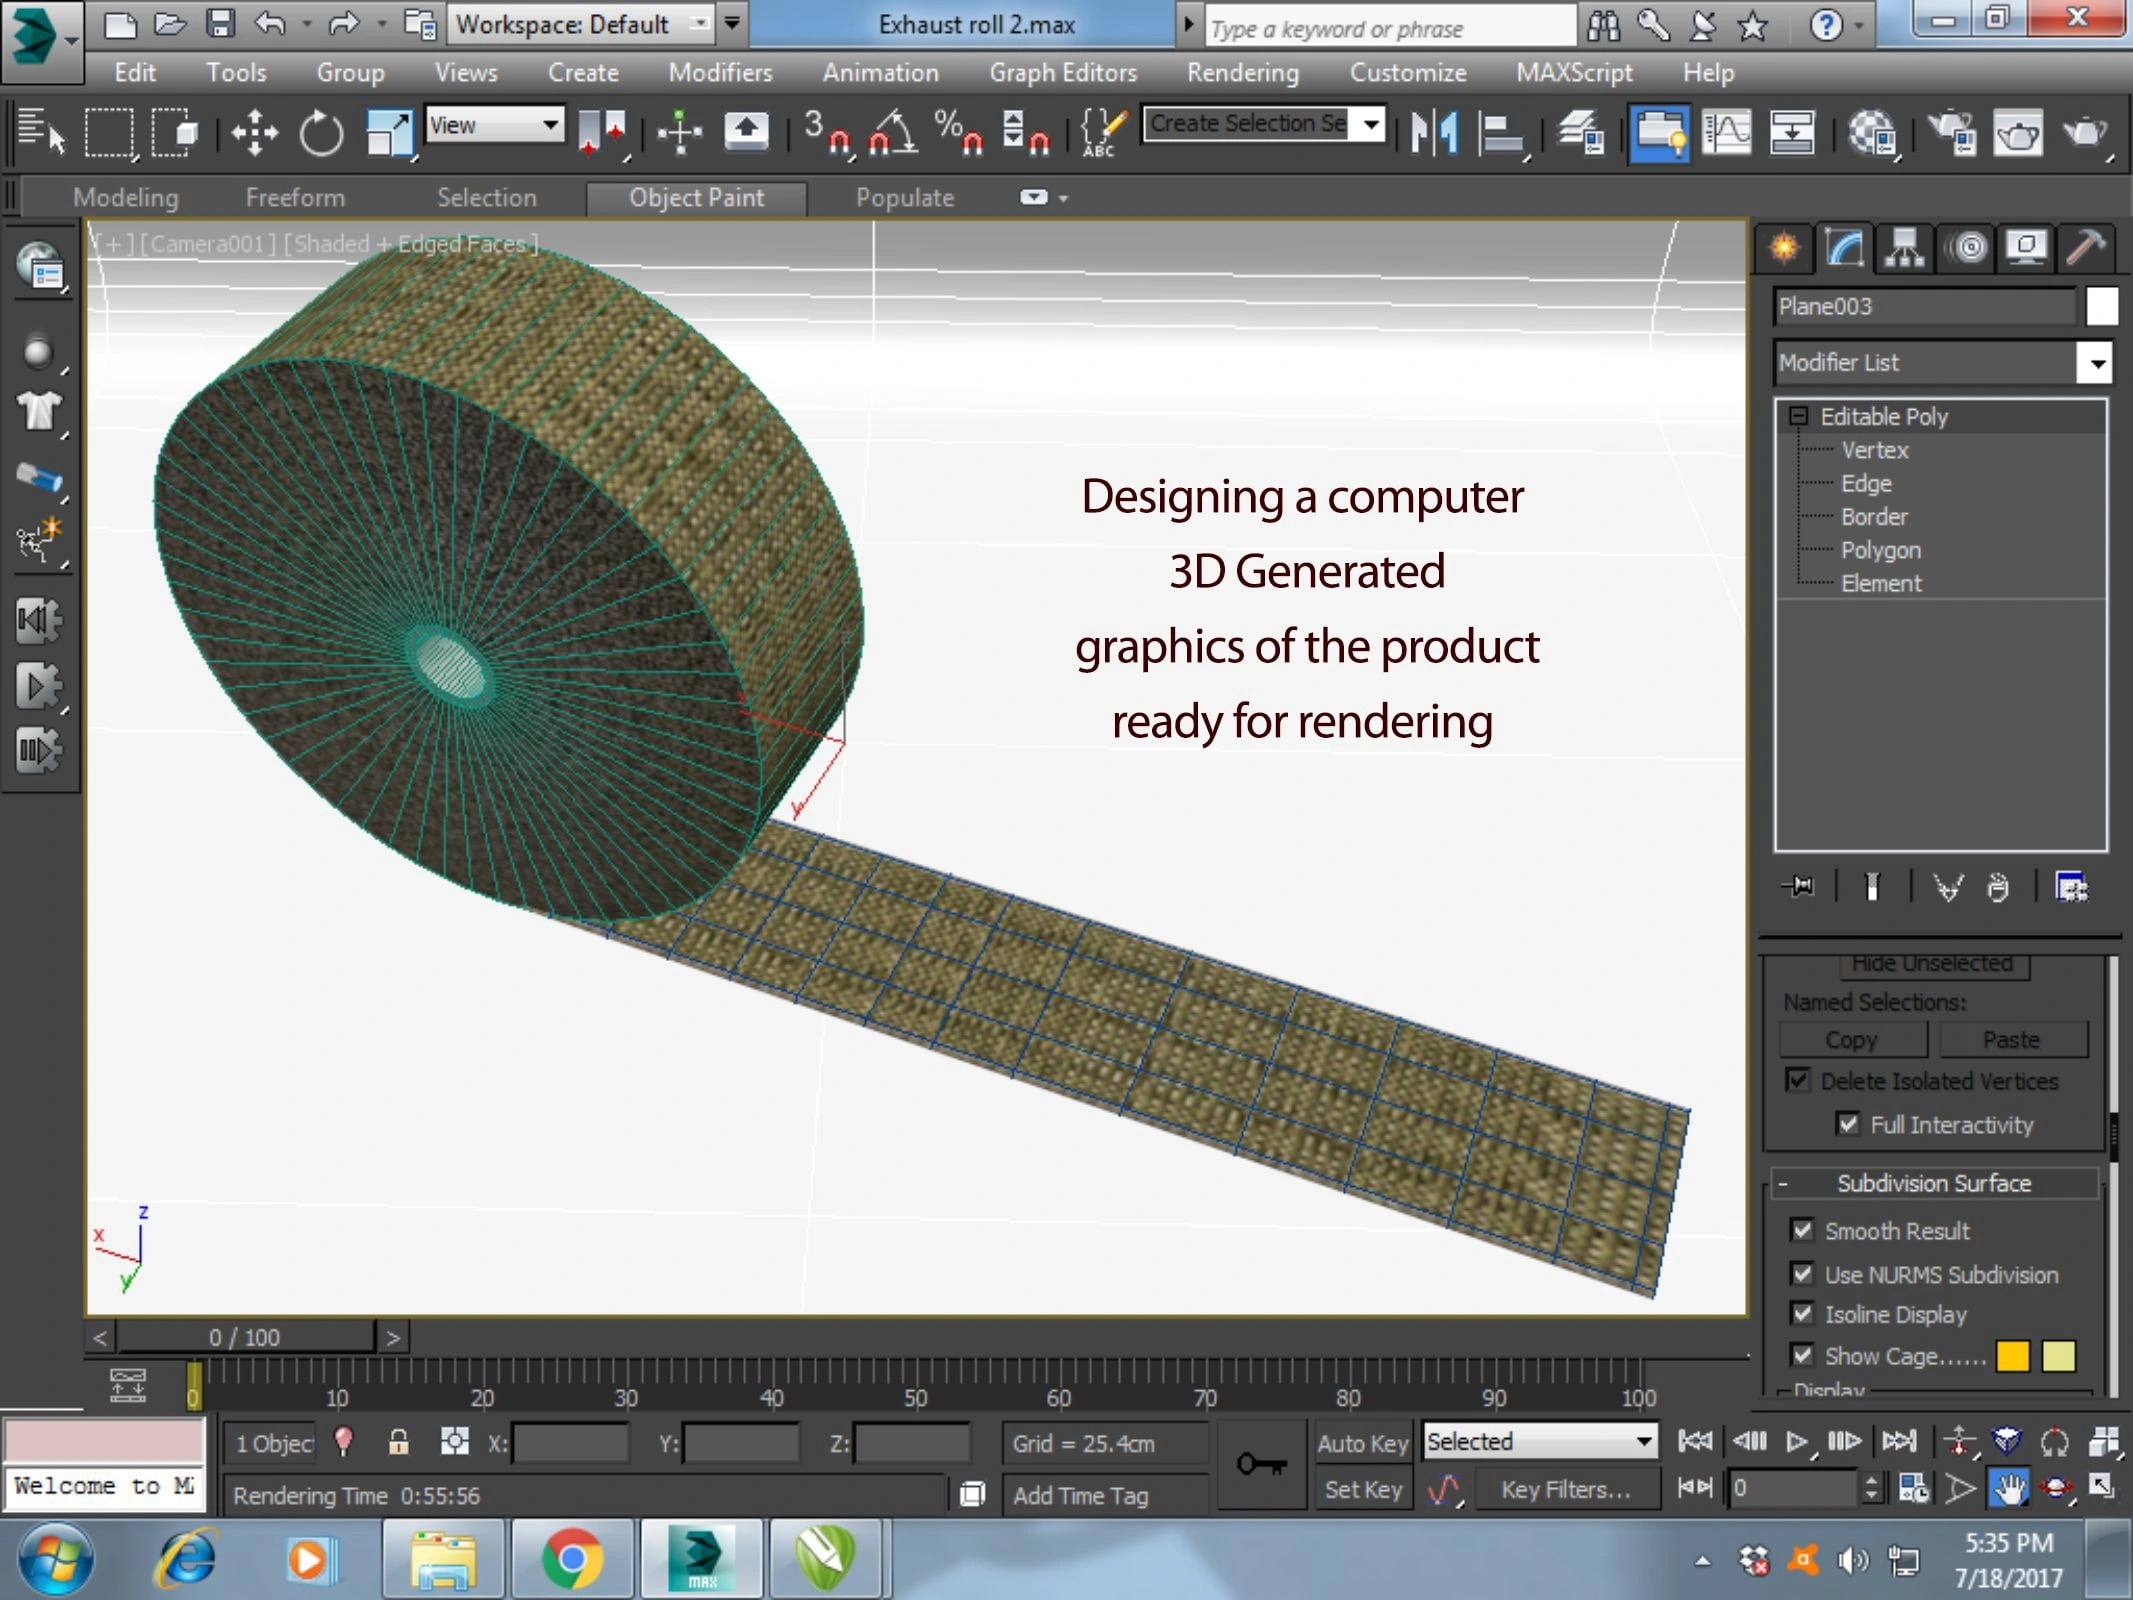Open the Rendering menu
The width and height of the screenshot is (2133, 1600).
tap(1242, 72)
